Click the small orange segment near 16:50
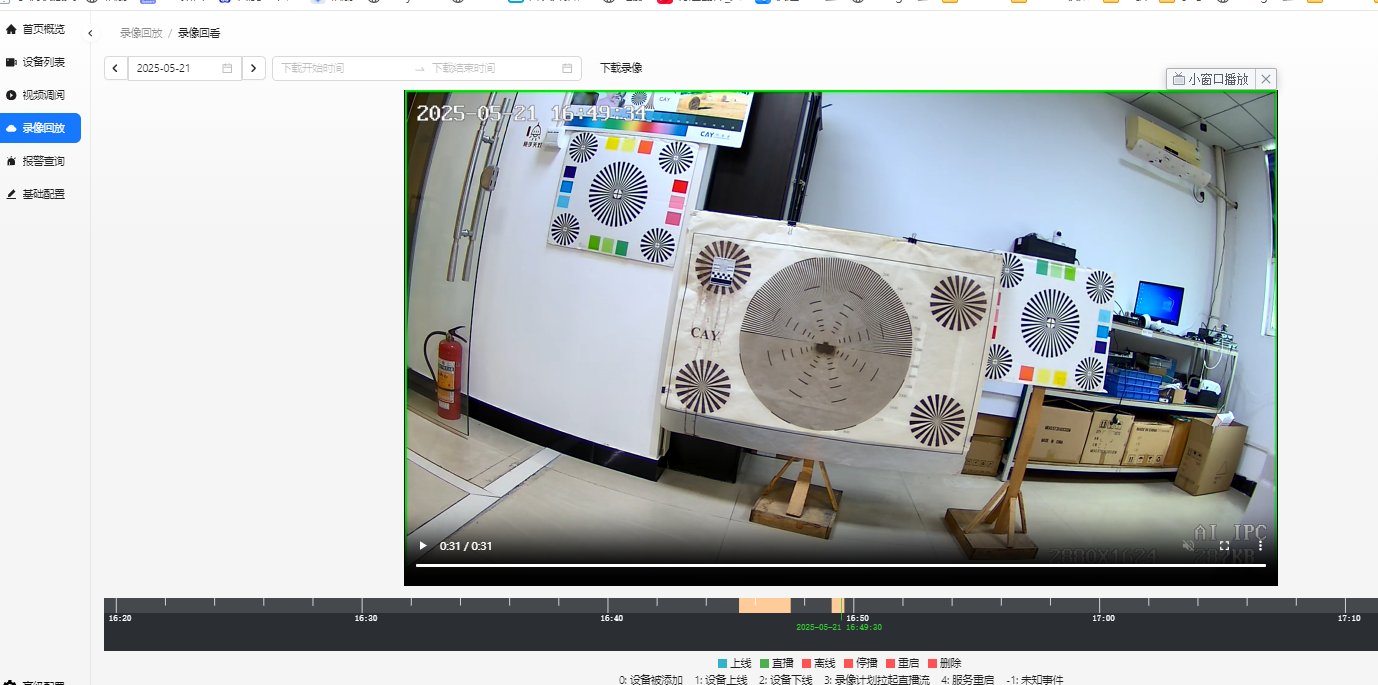The height and width of the screenshot is (685, 1378). [837, 605]
